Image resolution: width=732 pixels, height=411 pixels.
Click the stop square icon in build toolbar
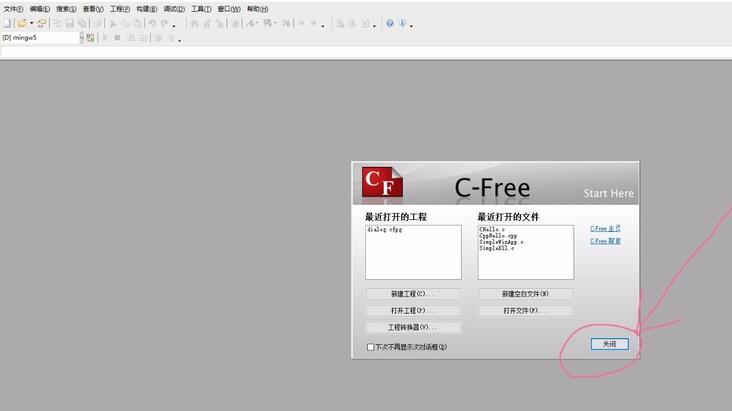[117, 37]
